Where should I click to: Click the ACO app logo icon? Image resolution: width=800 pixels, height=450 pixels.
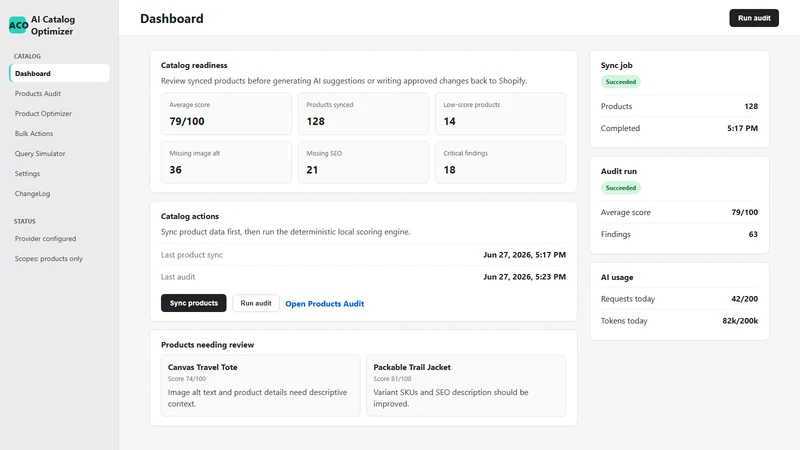coord(18,25)
